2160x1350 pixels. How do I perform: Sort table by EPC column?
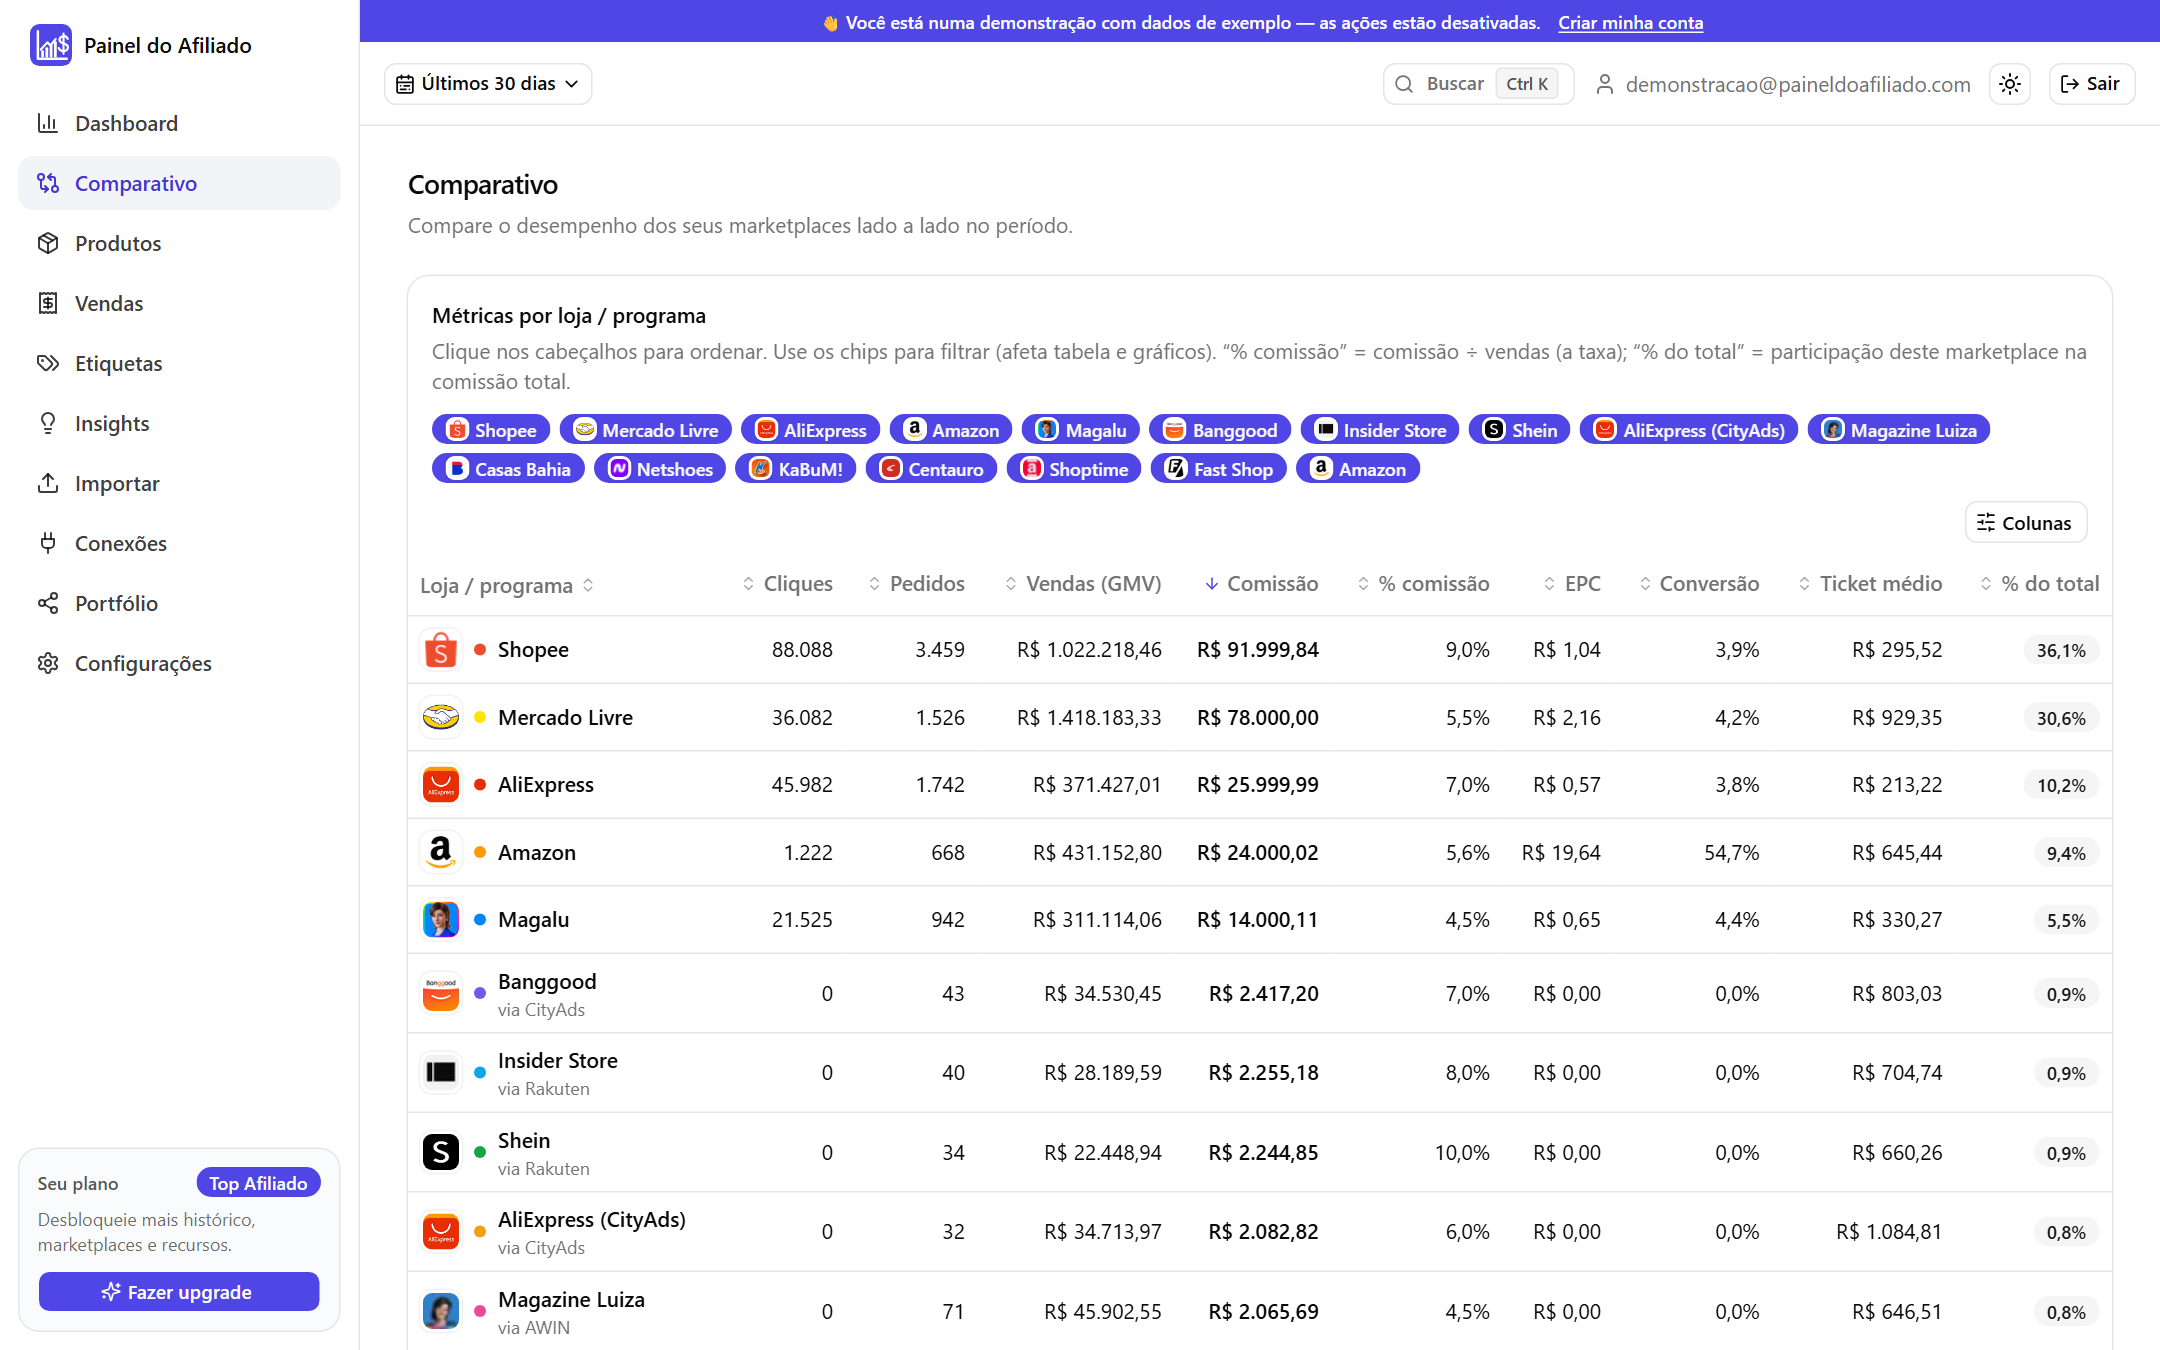(1571, 584)
